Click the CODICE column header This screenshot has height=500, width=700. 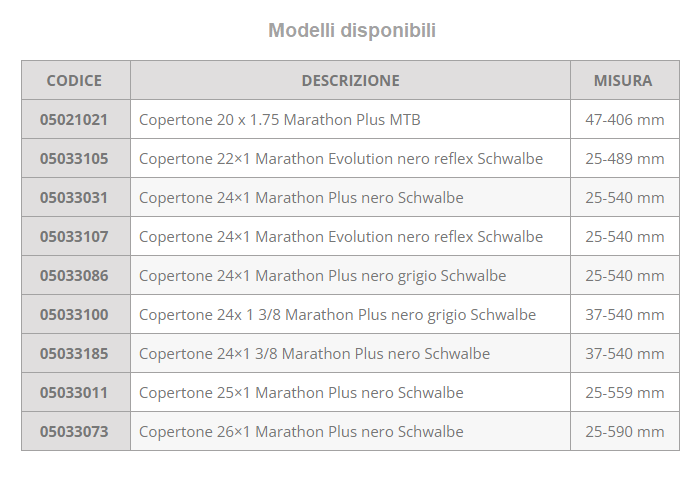[x=74, y=81]
